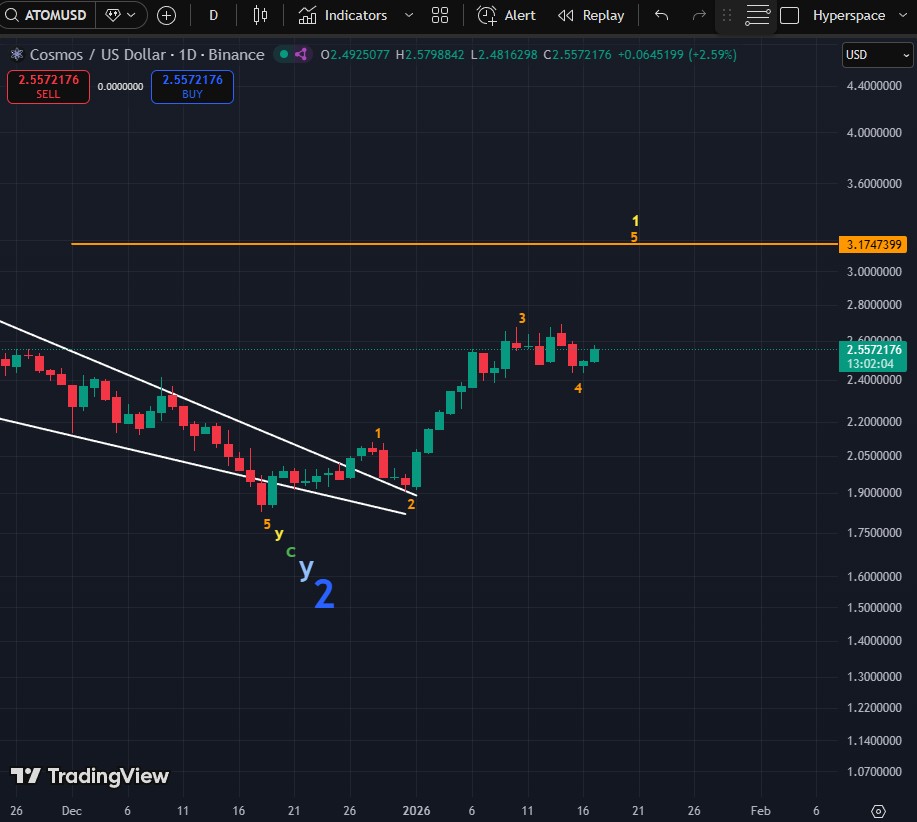The width and height of the screenshot is (917, 822).
Task: Click the blue BUY price button
Action: [192, 87]
